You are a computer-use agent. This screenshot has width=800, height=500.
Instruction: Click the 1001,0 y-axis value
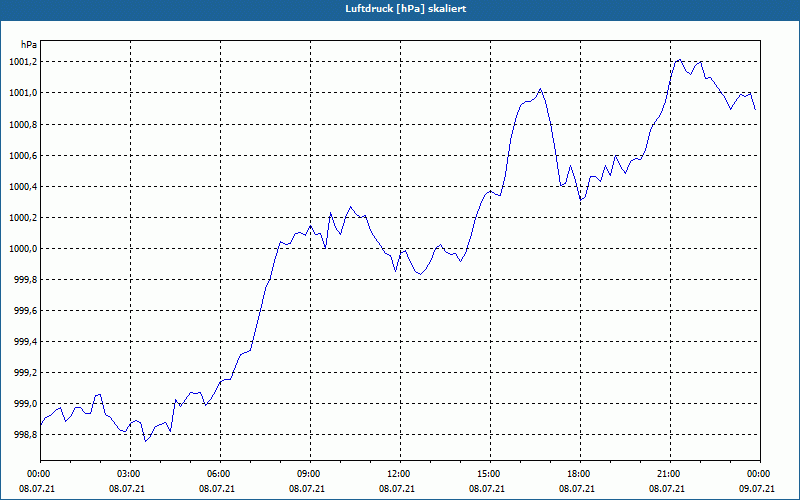[23, 93]
